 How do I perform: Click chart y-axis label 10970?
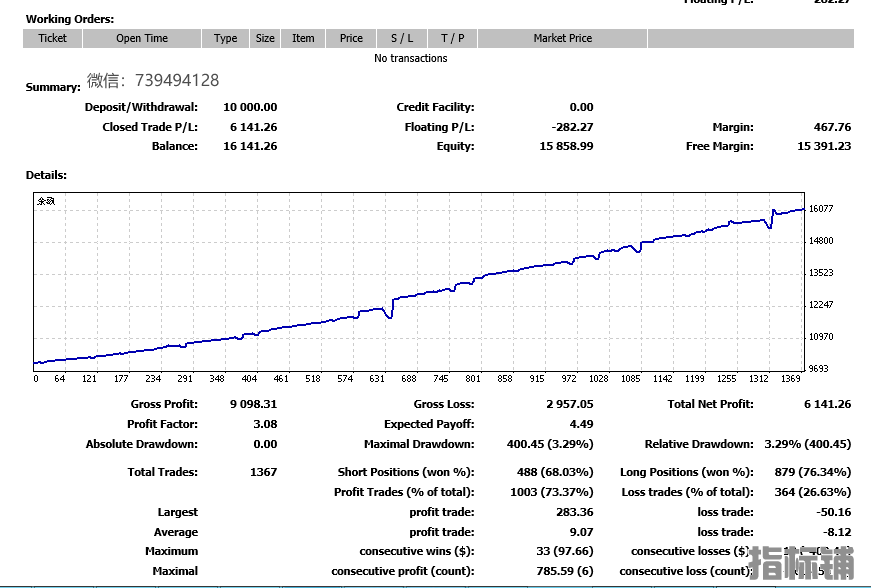click(x=820, y=336)
